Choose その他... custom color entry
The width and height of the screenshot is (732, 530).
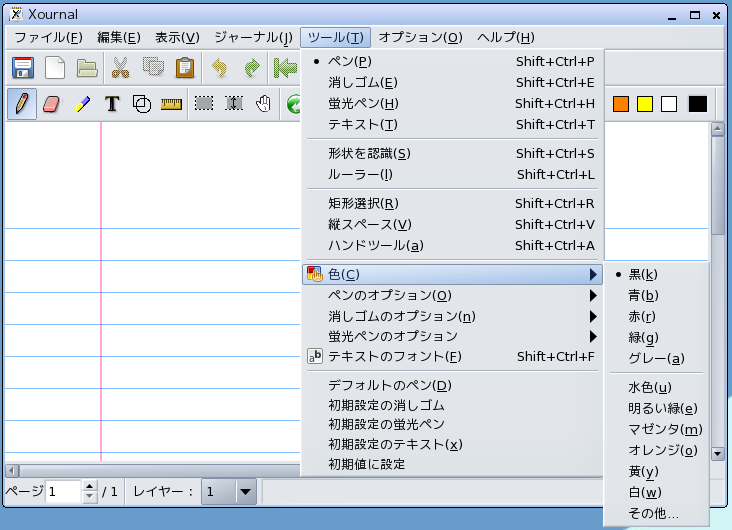[656, 514]
